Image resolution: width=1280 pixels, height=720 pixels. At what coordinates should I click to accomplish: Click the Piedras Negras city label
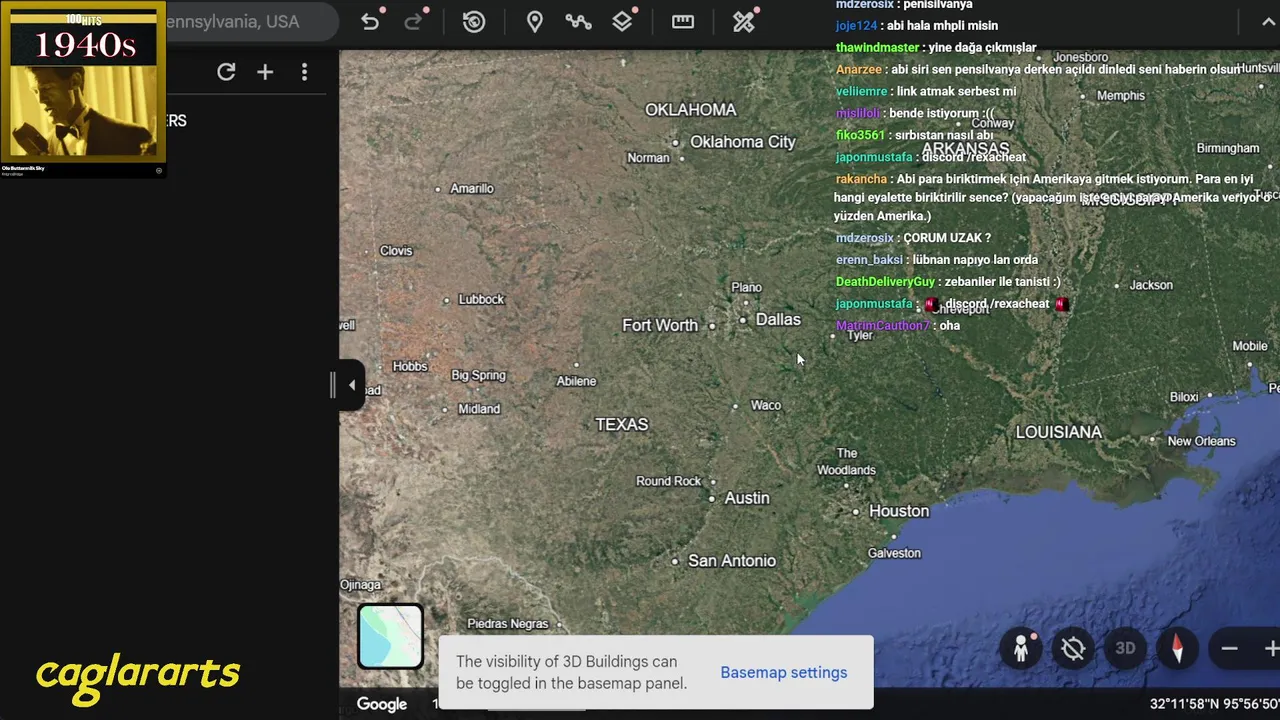[508, 624]
